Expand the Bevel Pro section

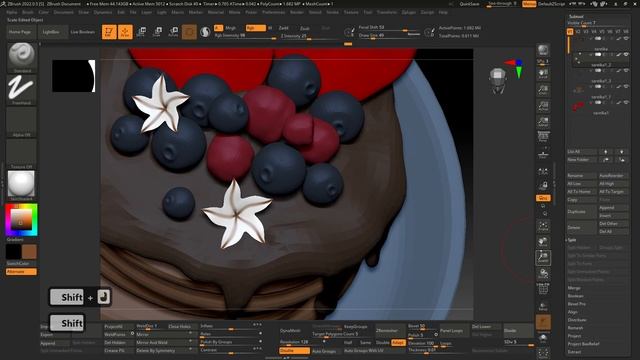576,304
